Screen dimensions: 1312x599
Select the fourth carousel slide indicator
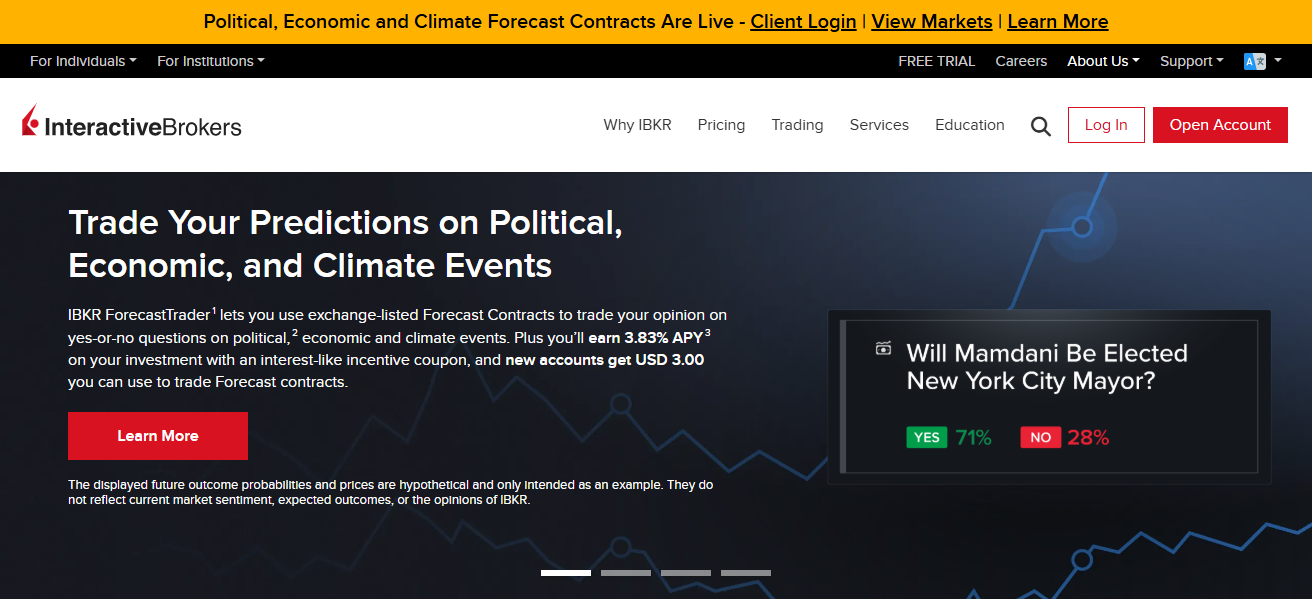tap(746, 573)
